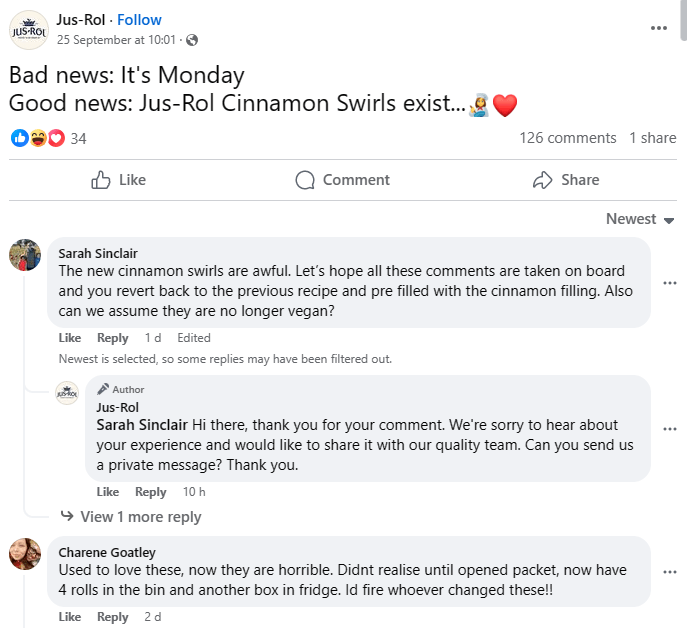This screenshot has width=687, height=628.
Task: Open the Newest comment sorting dropdown
Action: (x=640, y=219)
